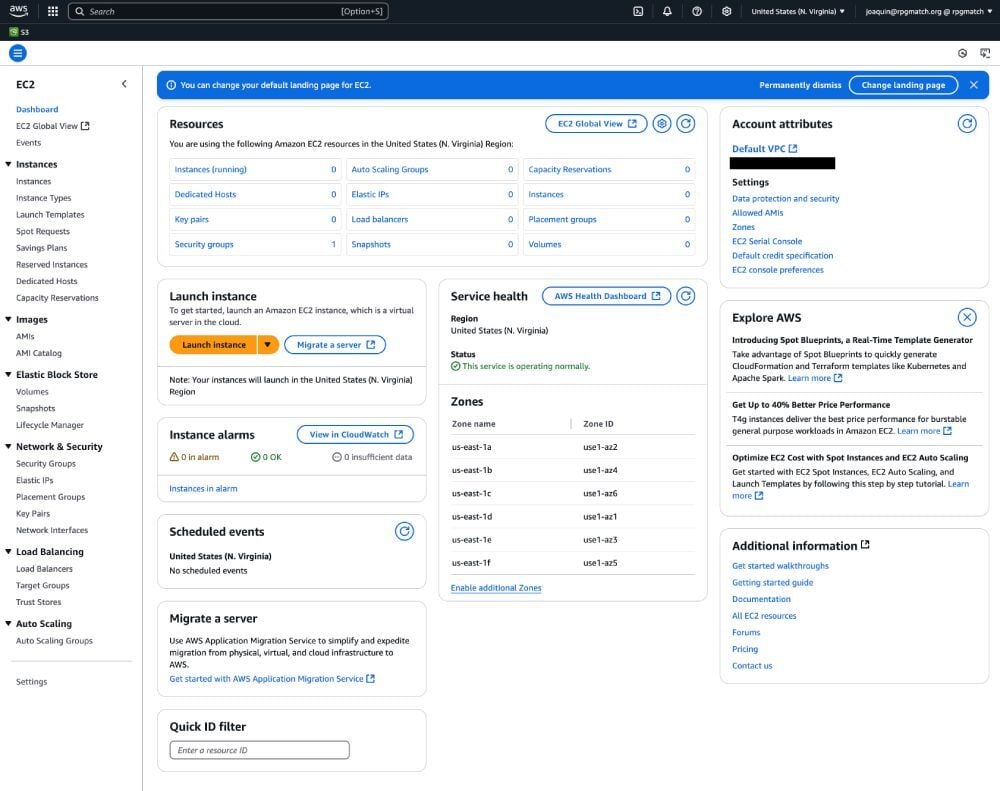Open the services grid menu
Image resolution: width=1000 pixels, height=791 pixels.
click(x=53, y=11)
